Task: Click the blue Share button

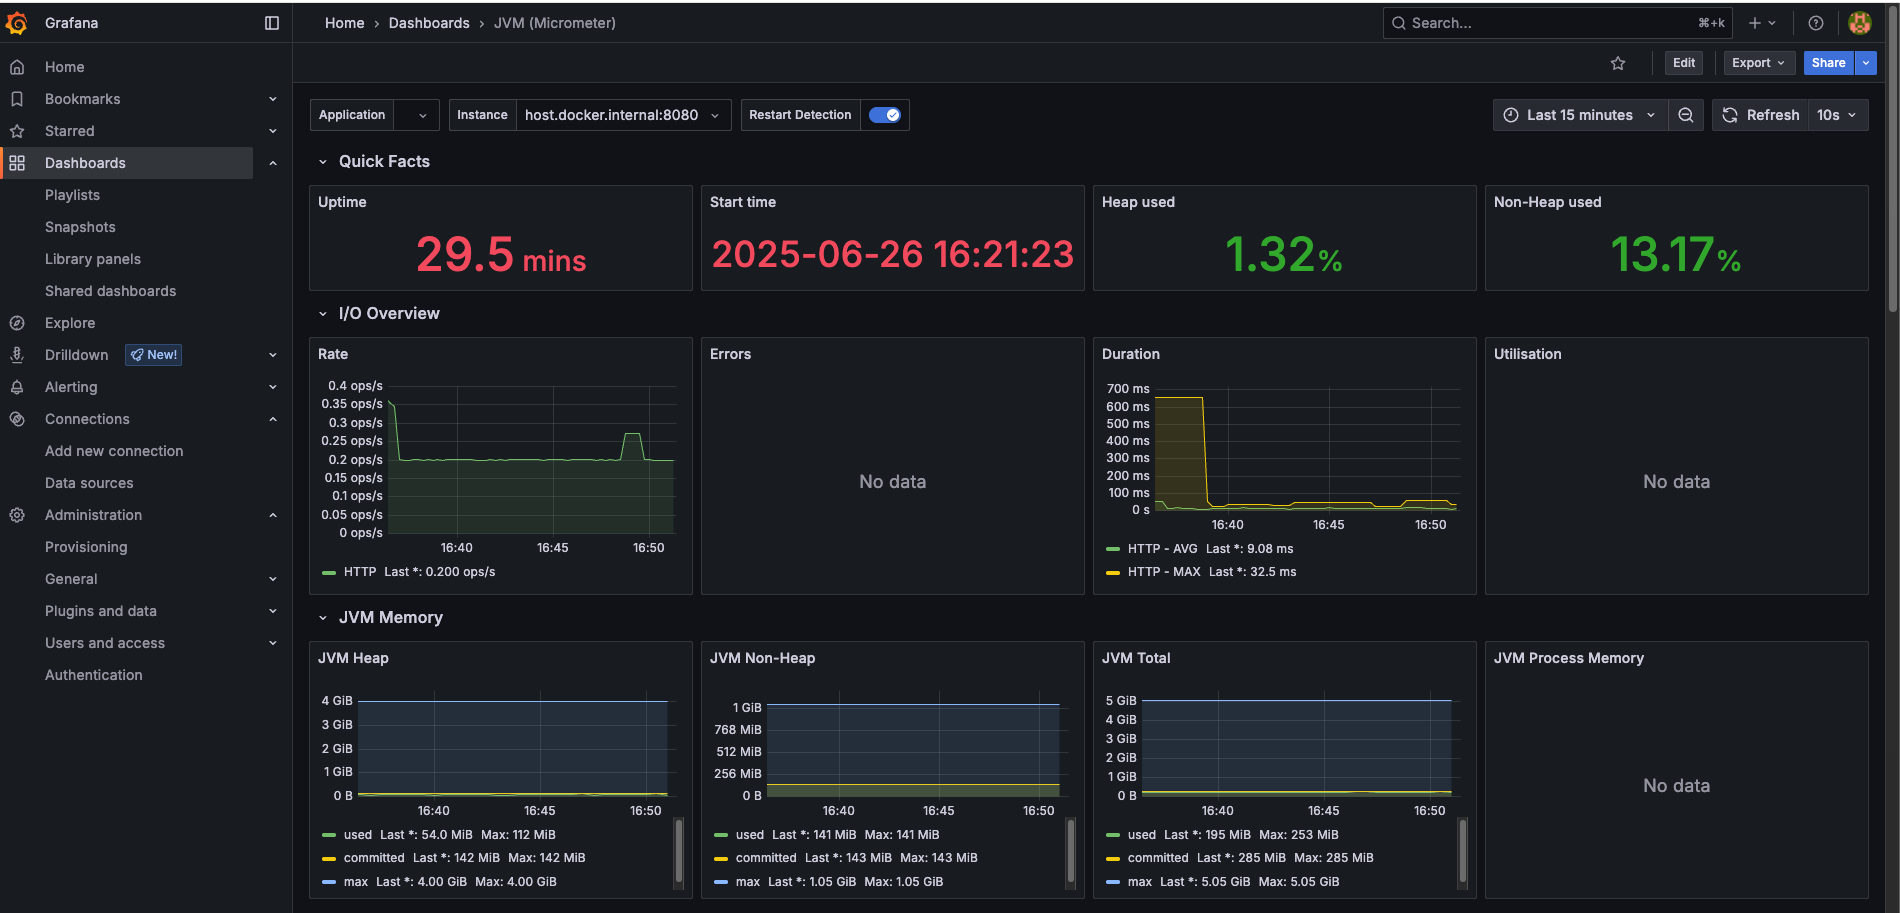Action: 1828,63
